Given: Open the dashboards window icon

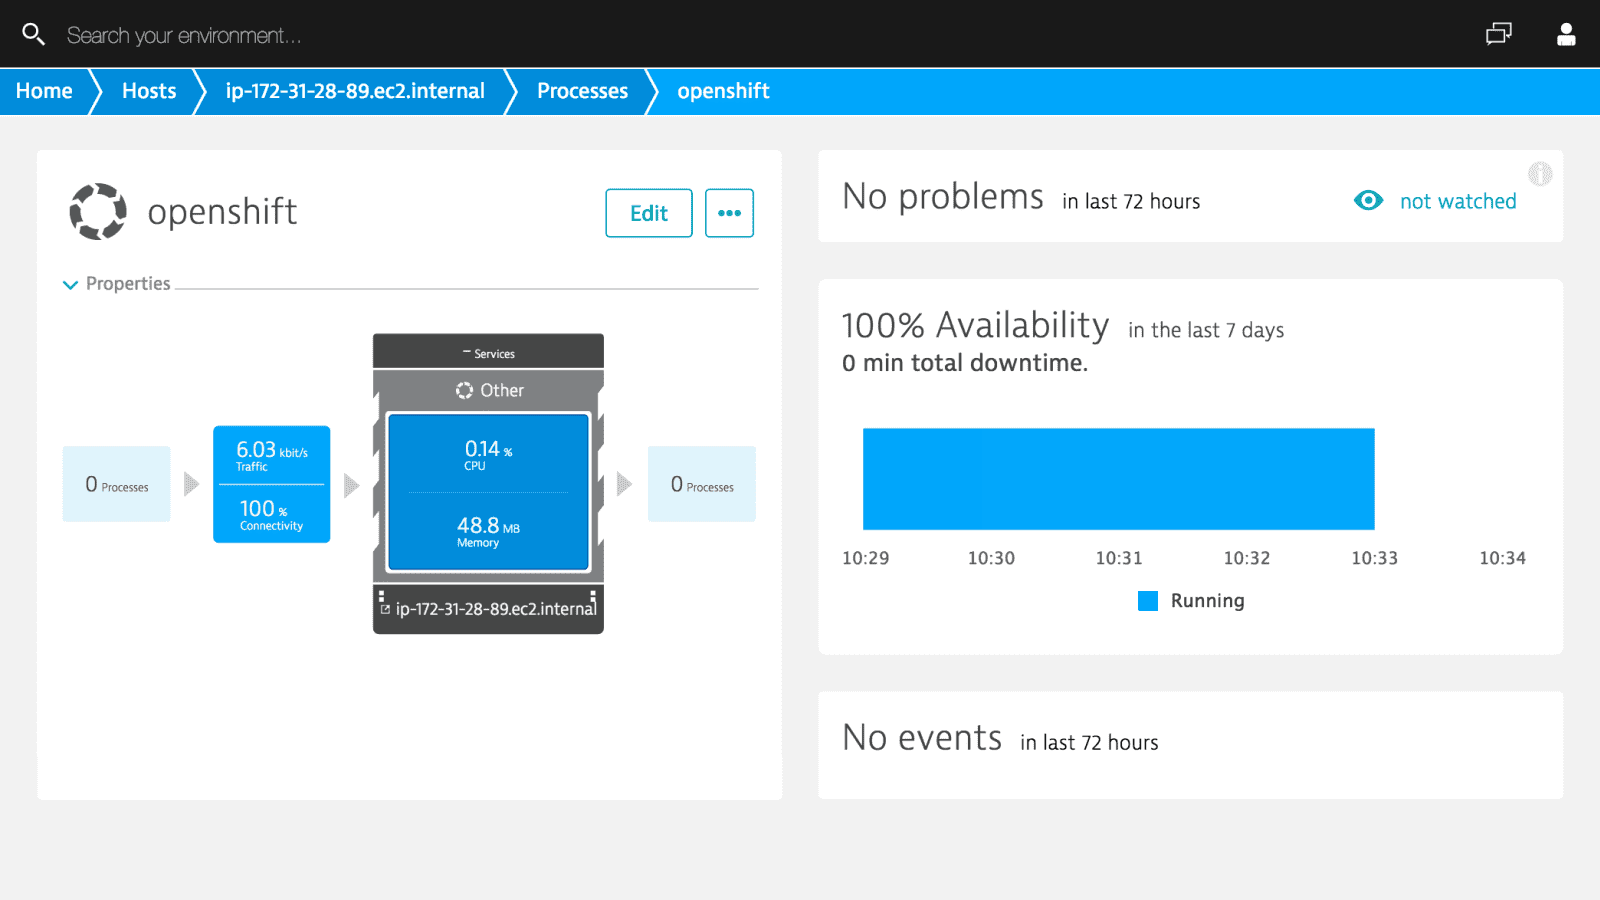Looking at the screenshot, I should click(x=1498, y=34).
